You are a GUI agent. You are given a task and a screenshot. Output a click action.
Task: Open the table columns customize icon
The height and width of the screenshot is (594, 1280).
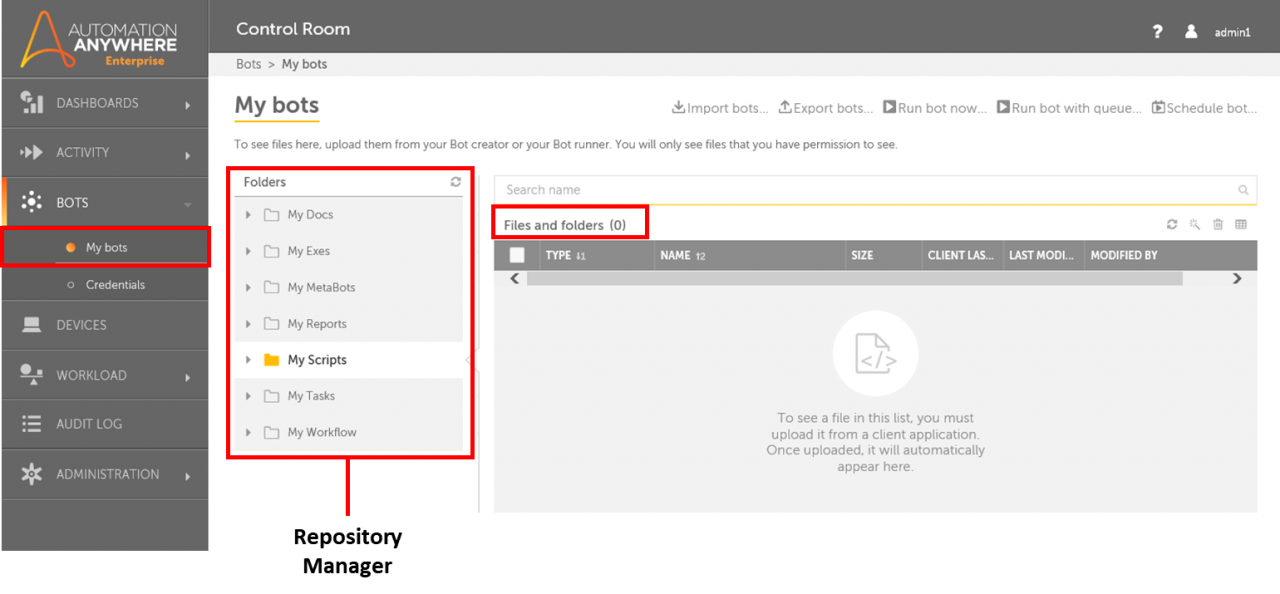[x=1241, y=225]
